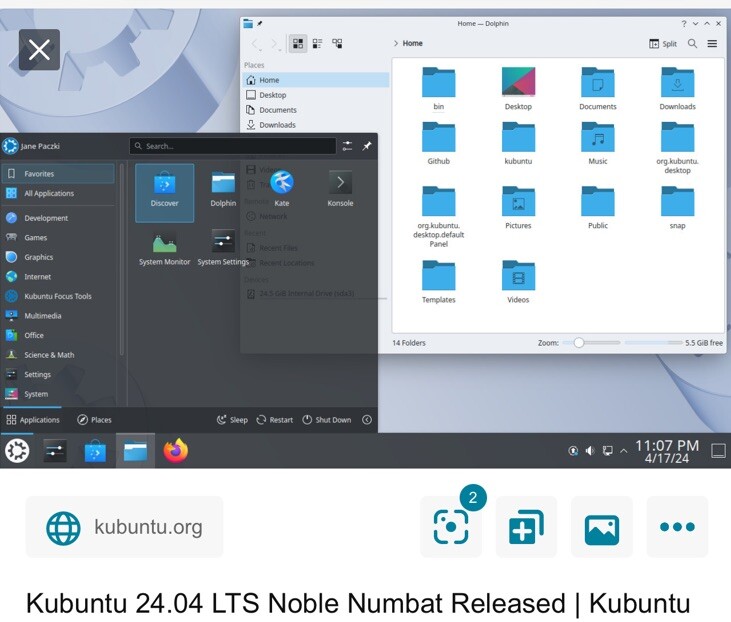Select the Desktop folder icon in file view
The width and height of the screenshot is (731, 622).
click(518, 89)
